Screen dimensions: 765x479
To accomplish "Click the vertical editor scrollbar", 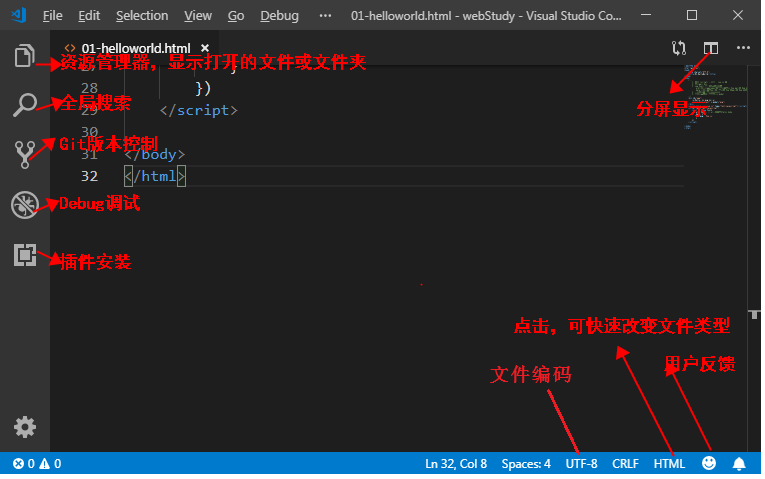I will click(x=754, y=258).
